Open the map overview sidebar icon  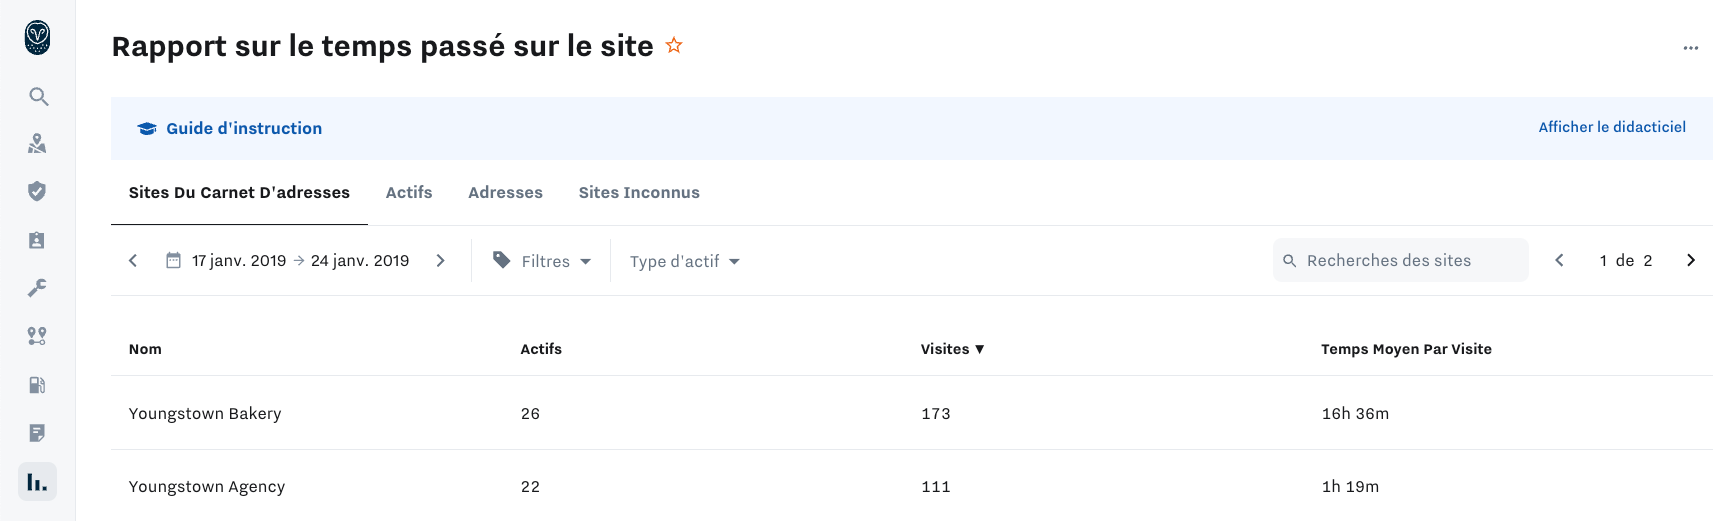pos(37,144)
